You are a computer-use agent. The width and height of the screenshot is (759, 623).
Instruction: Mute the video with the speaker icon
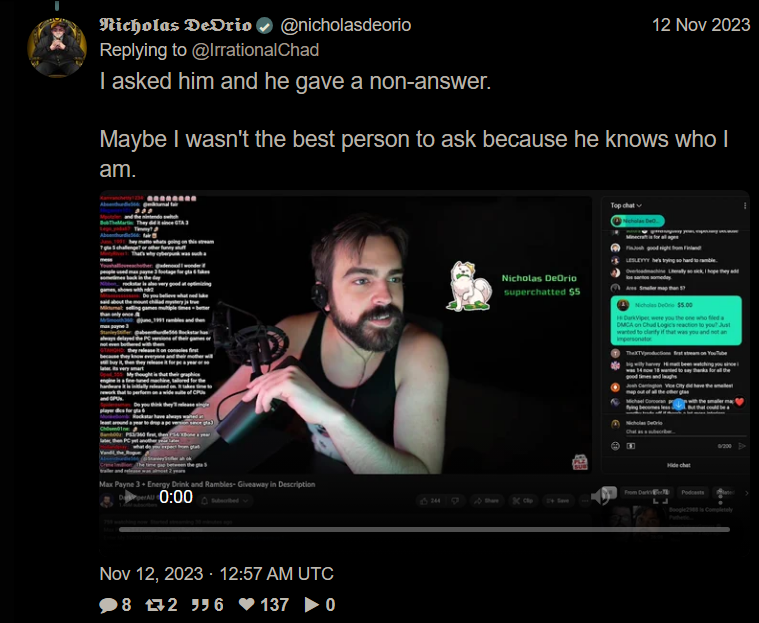pos(600,496)
